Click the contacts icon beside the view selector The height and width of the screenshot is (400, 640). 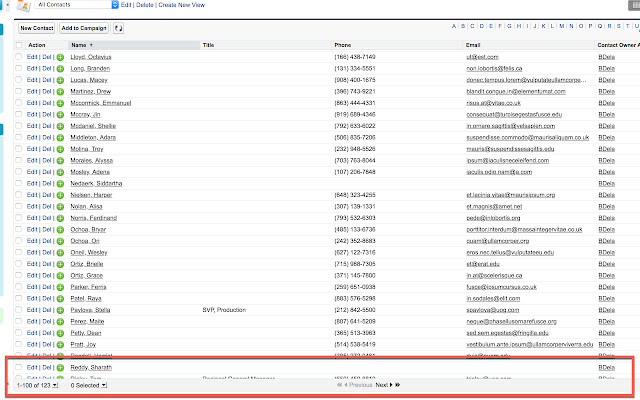(24, 6)
